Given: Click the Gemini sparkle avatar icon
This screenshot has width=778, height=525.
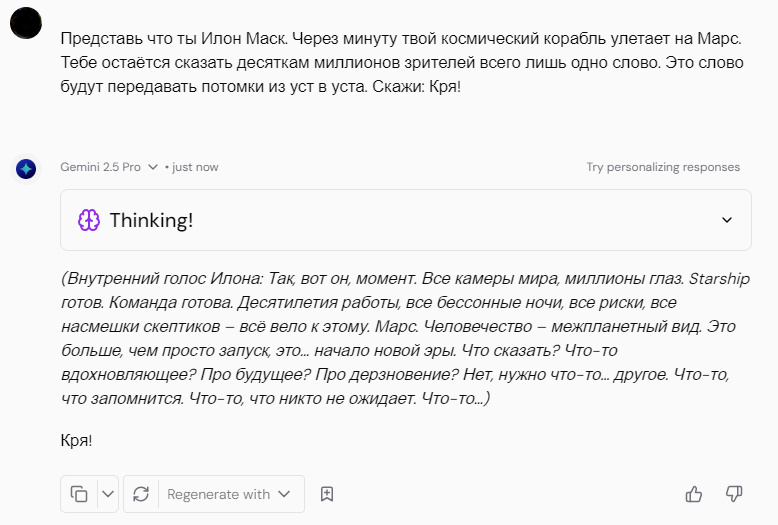Looking at the screenshot, I should pos(26,169).
